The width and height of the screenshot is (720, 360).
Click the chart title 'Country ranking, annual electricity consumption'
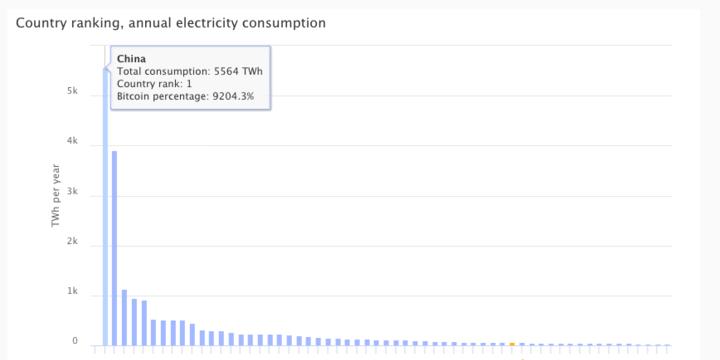[x=171, y=23]
